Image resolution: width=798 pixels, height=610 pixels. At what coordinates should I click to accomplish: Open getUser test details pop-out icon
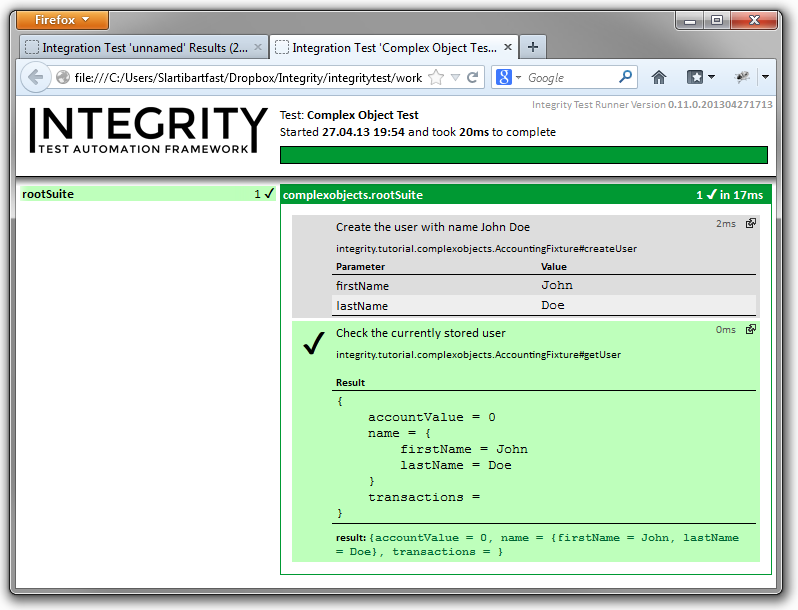point(750,330)
